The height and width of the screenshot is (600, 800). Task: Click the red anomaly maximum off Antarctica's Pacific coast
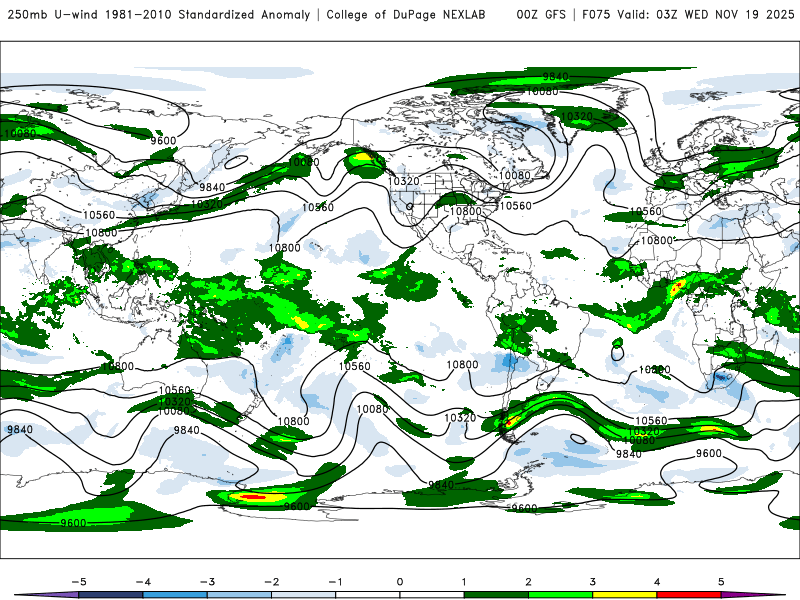253,496
